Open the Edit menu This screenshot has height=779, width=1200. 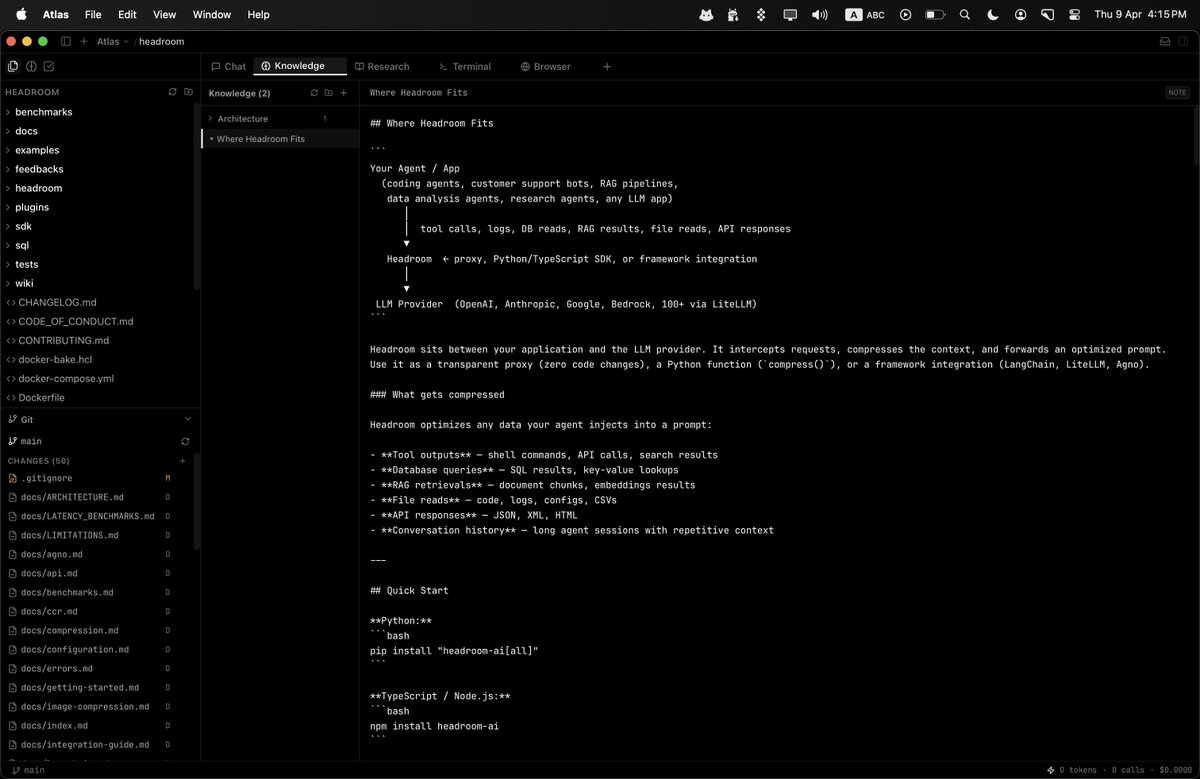[127, 15]
